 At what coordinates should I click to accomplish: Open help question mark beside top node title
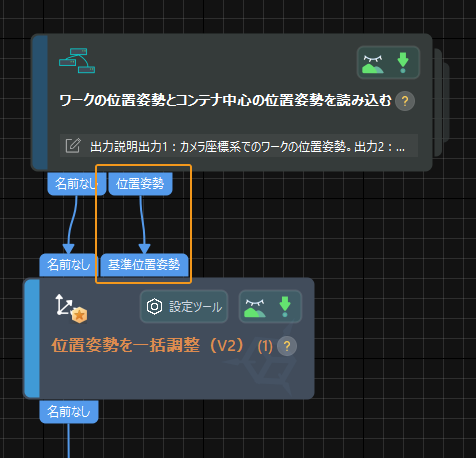pyautogui.click(x=405, y=101)
